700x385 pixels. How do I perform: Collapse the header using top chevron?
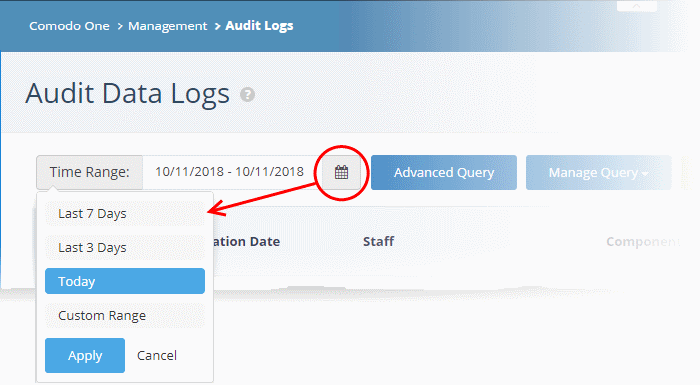coord(636,6)
